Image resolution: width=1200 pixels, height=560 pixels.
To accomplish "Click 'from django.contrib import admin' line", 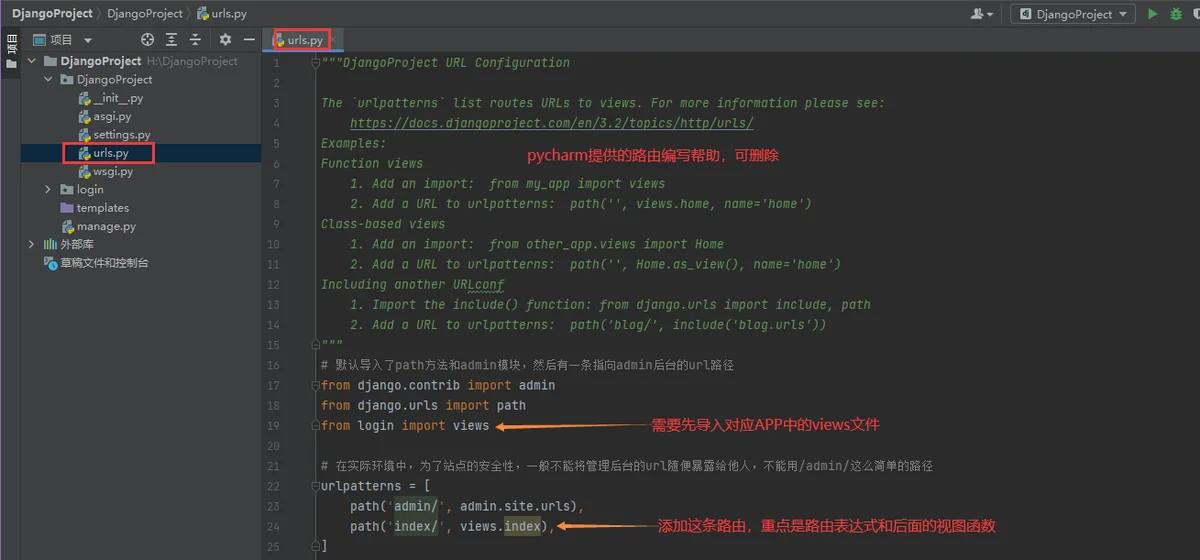I will coord(438,385).
